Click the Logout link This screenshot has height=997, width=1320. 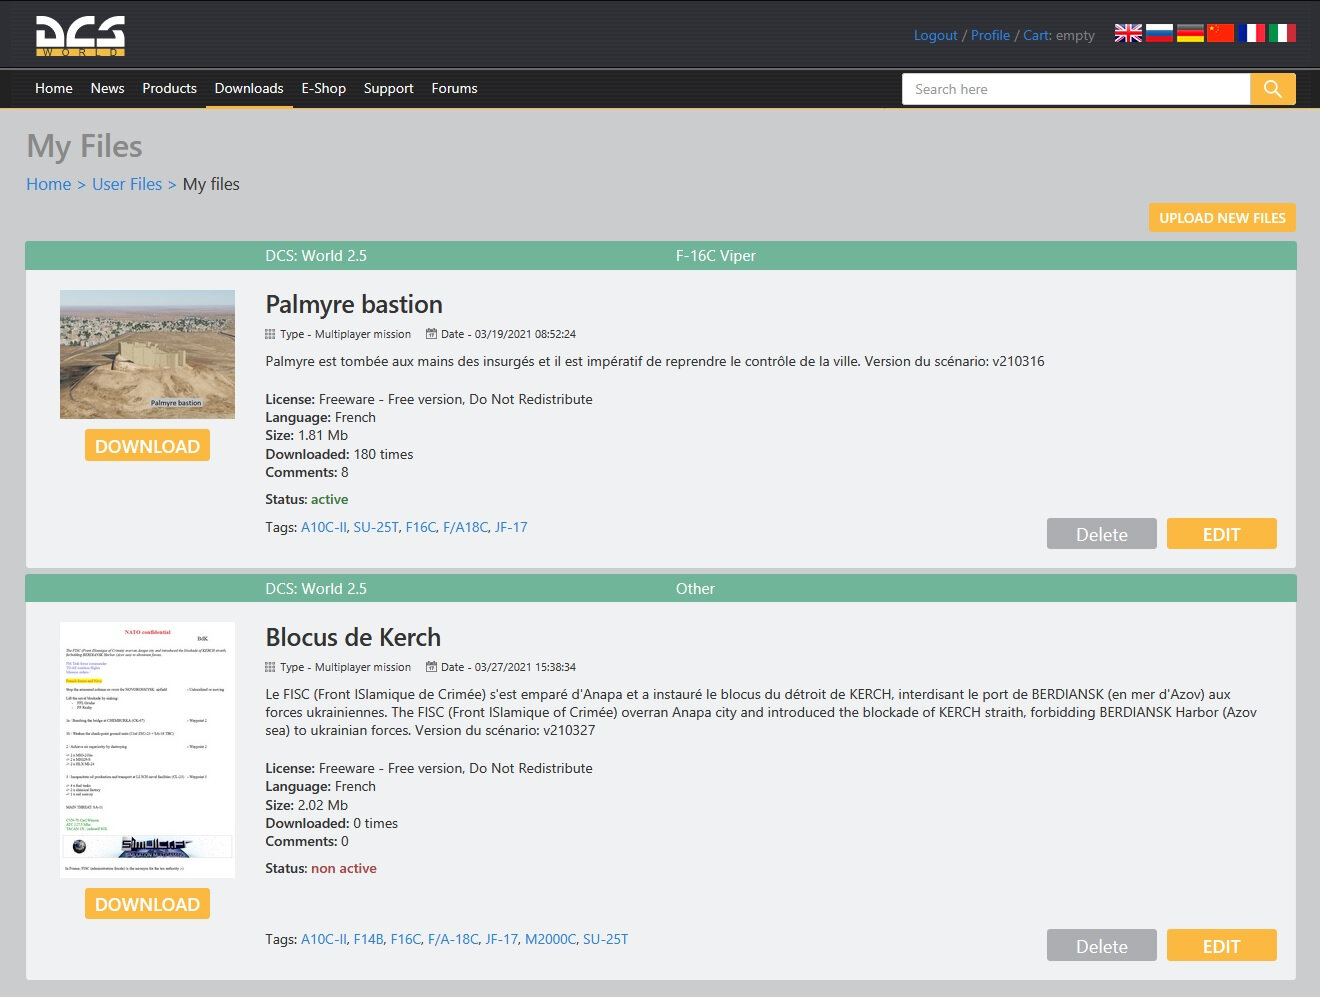point(936,35)
